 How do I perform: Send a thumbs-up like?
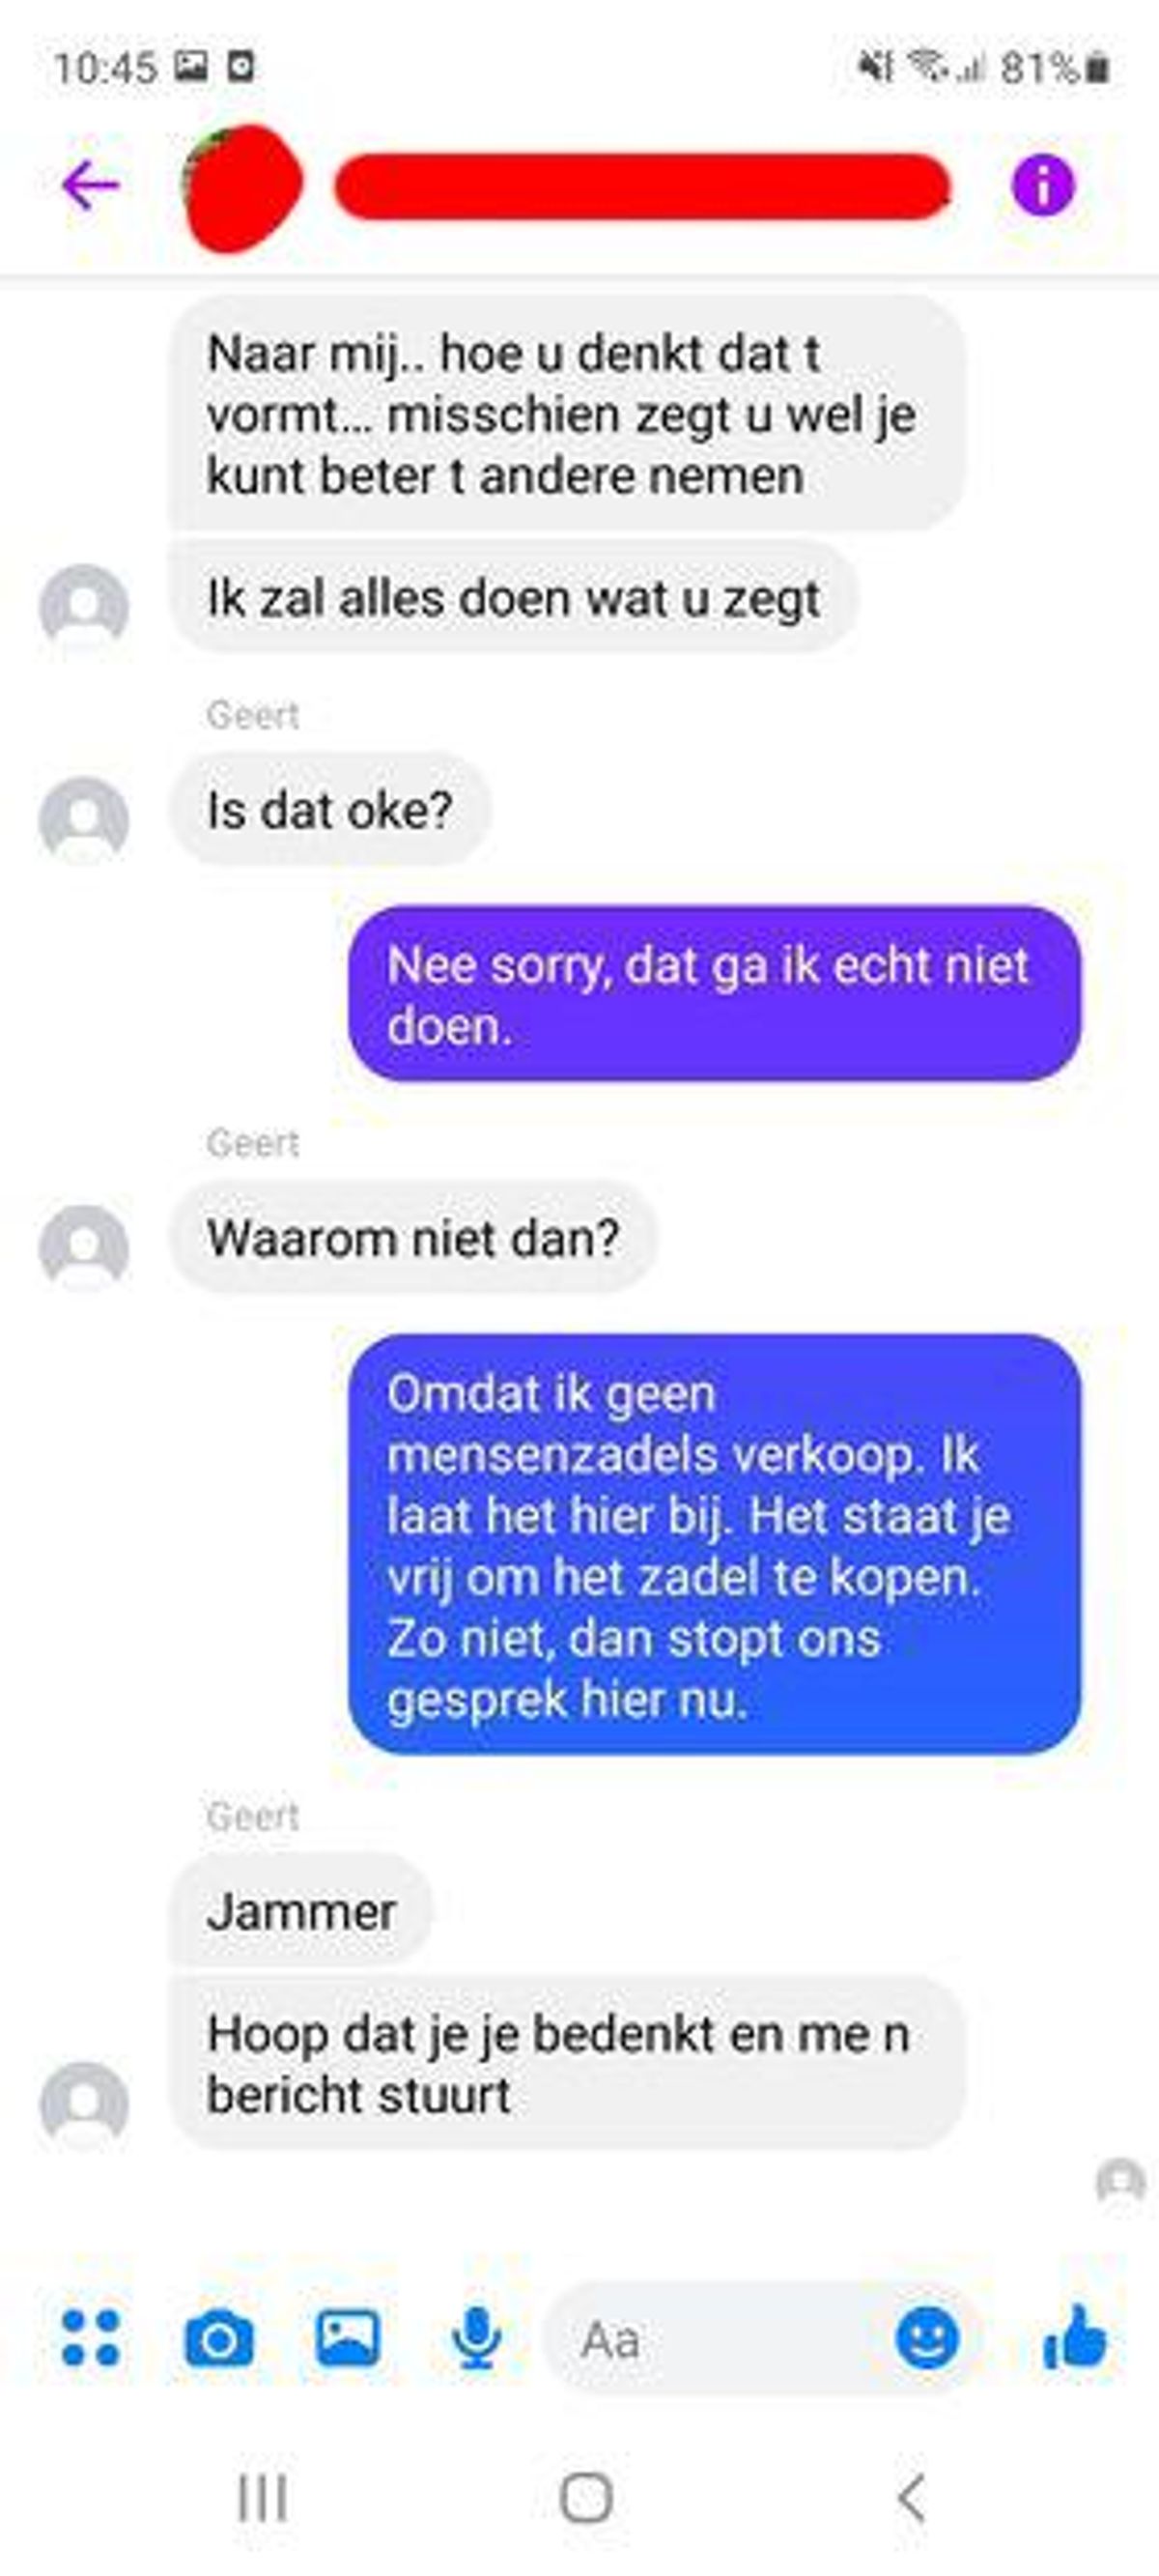click(x=1075, y=2338)
